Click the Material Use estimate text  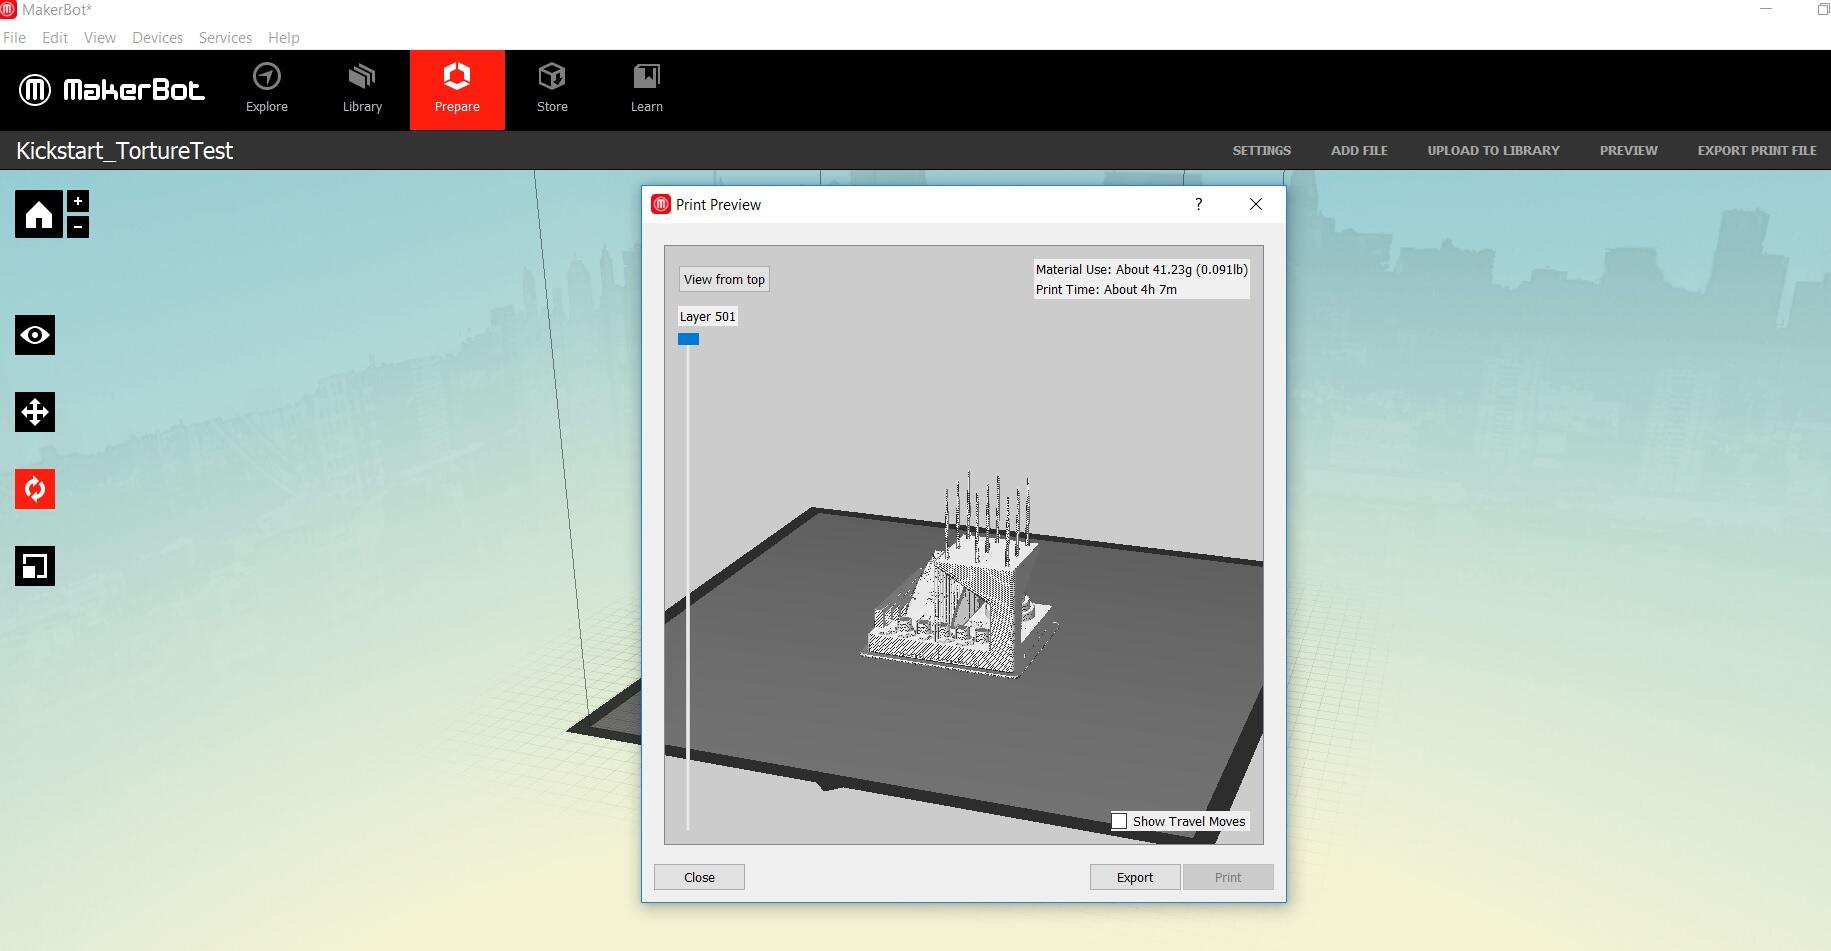[x=1142, y=269]
